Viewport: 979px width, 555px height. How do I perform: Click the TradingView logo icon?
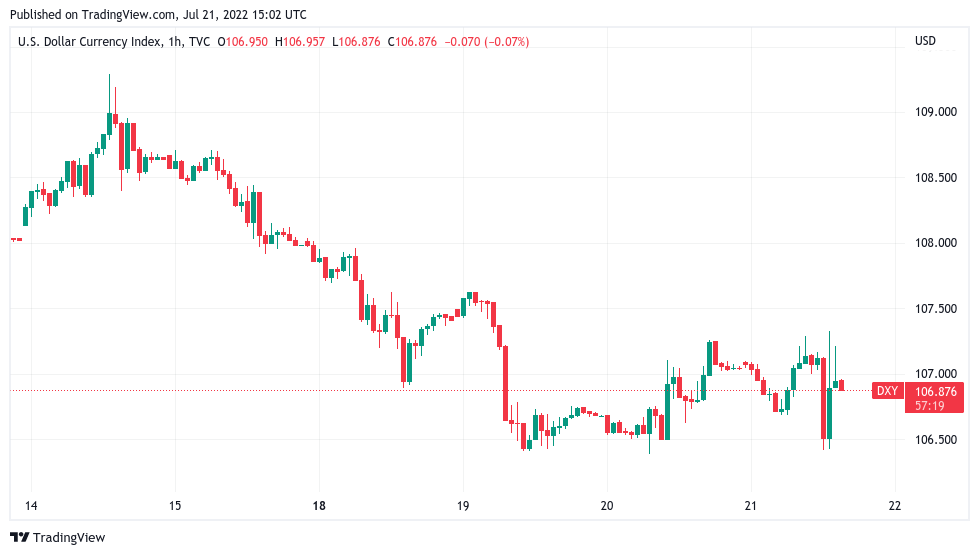click(20, 537)
